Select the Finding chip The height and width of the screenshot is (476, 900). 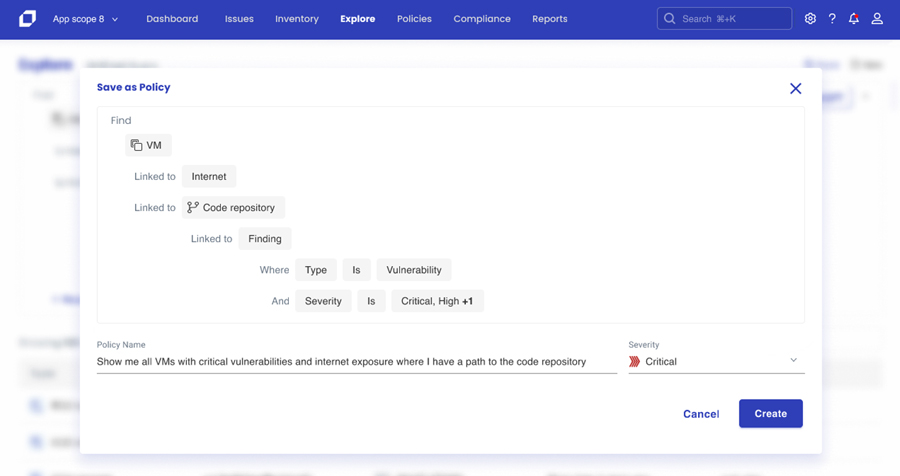[265, 239]
